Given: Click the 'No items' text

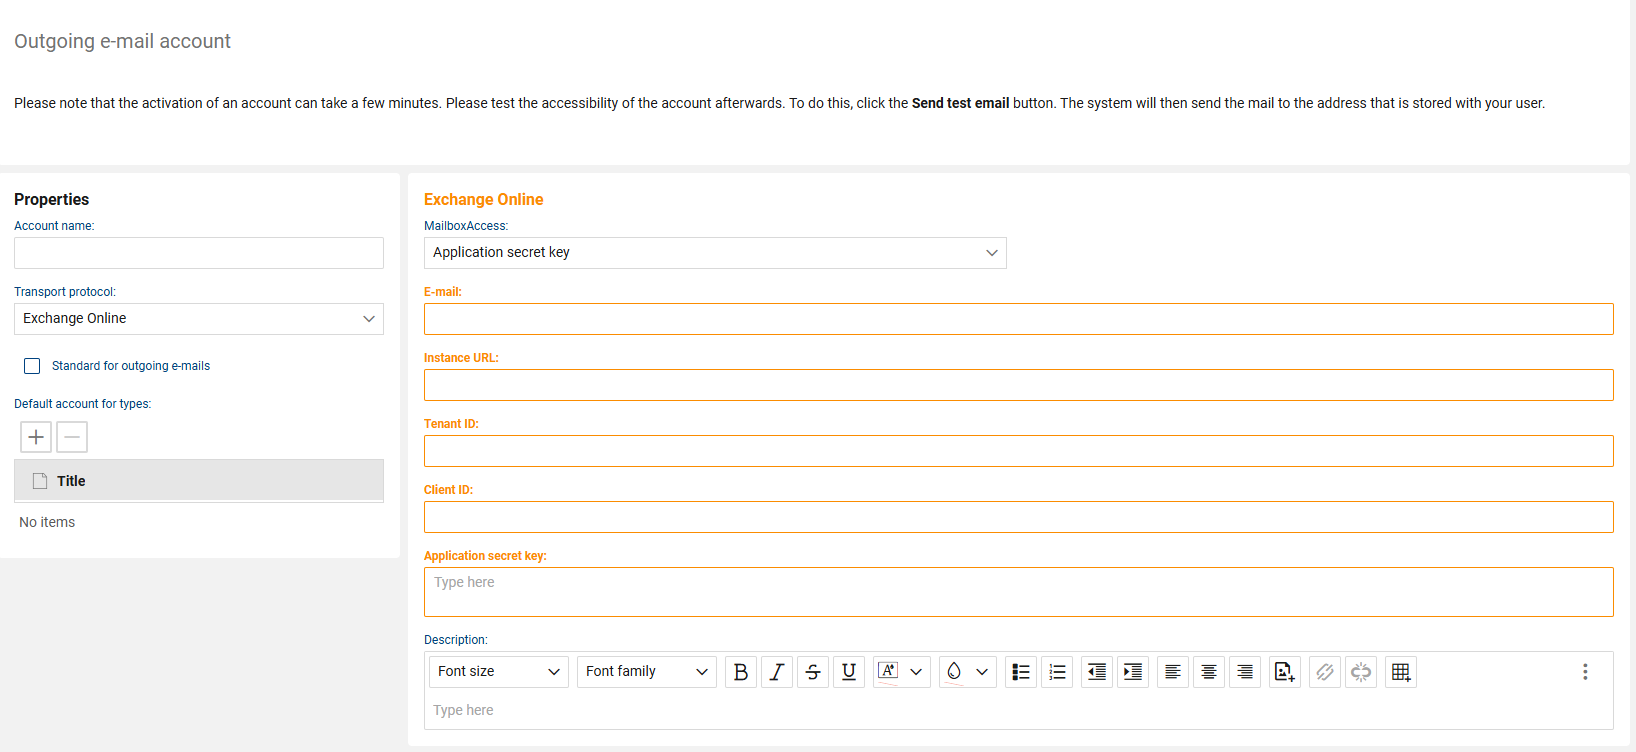Looking at the screenshot, I should click(x=47, y=522).
